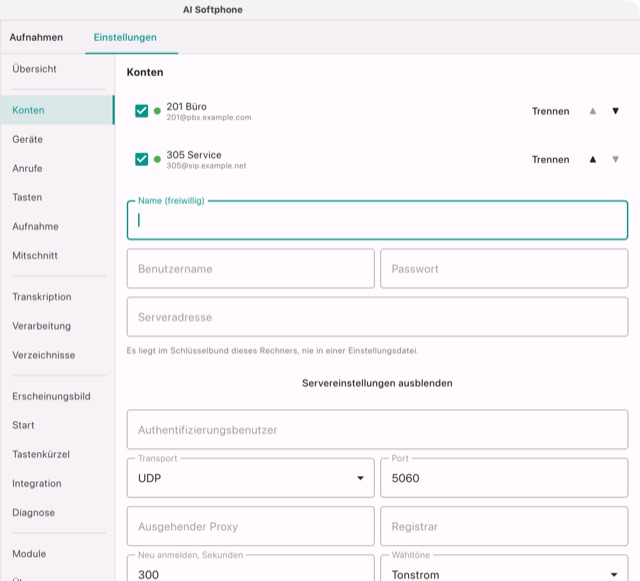Click the AI Softphone window title
Image resolution: width=640 pixels, height=581 pixels.
[213, 10]
